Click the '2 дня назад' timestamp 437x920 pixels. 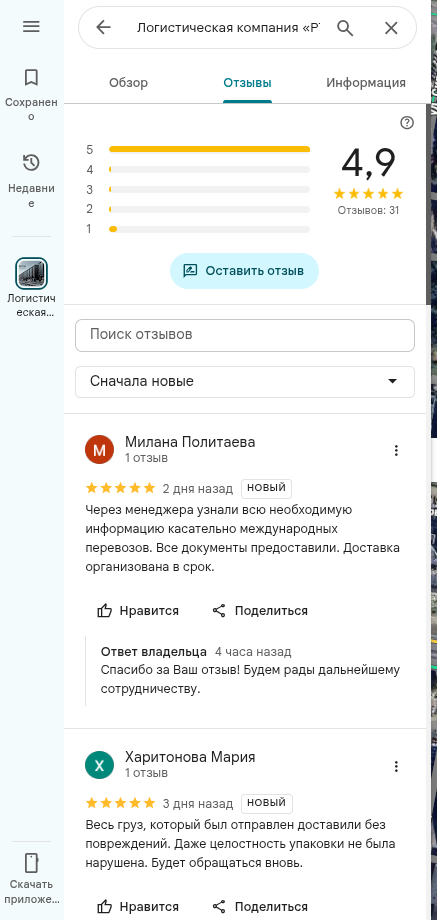198,489
